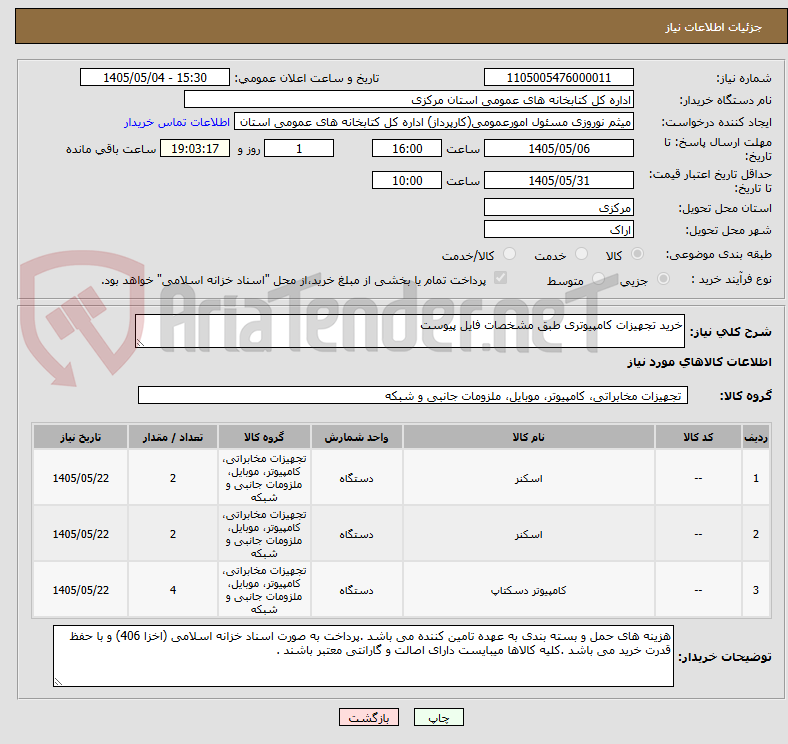Viewport: 788px width, 744px height.
Task: Click the goods group cell in row 3
Action: (264, 590)
